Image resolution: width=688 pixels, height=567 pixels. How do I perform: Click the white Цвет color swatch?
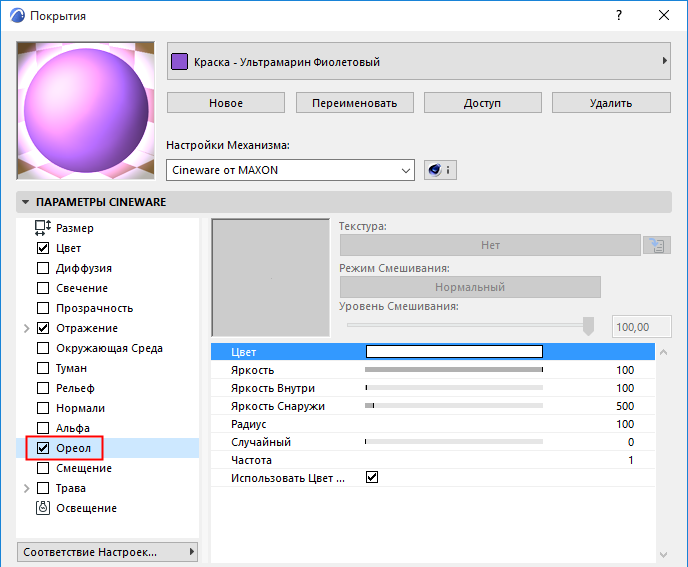(x=454, y=352)
